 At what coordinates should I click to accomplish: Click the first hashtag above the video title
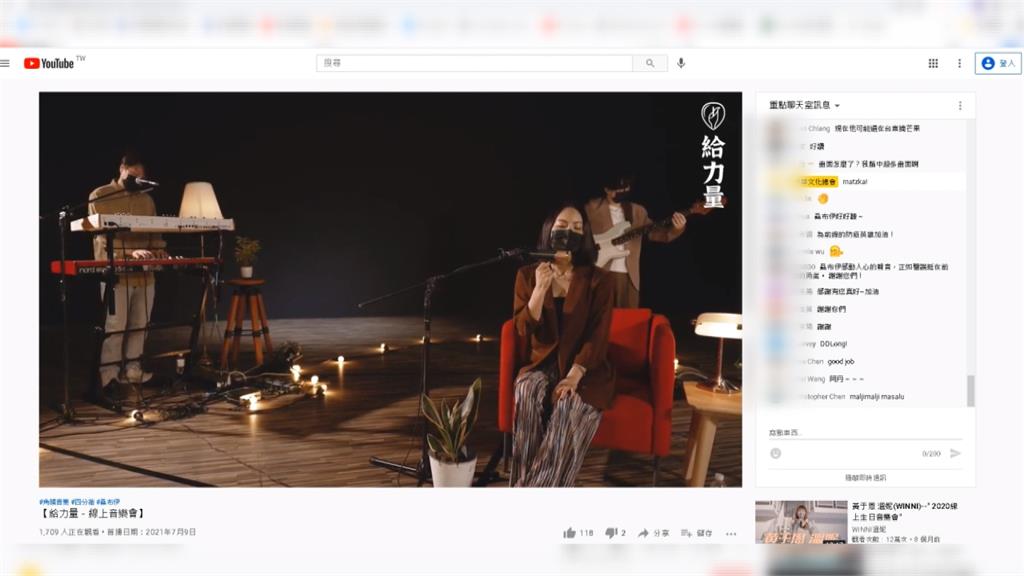click(x=53, y=501)
